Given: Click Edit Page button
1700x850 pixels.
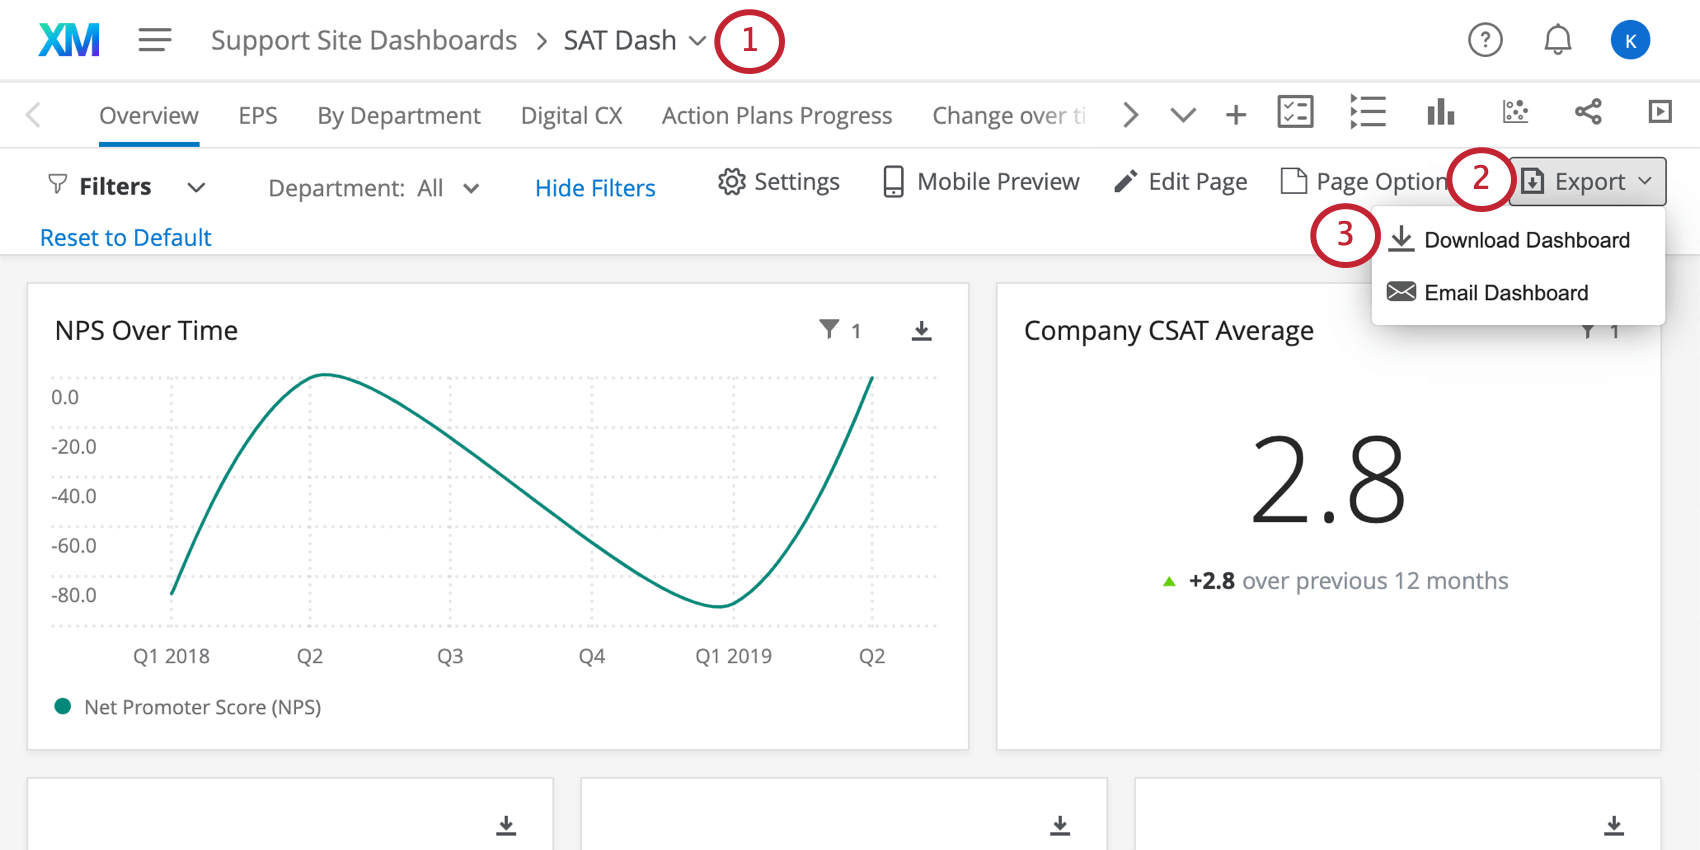Looking at the screenshot, I should (x=1181, y=181).
